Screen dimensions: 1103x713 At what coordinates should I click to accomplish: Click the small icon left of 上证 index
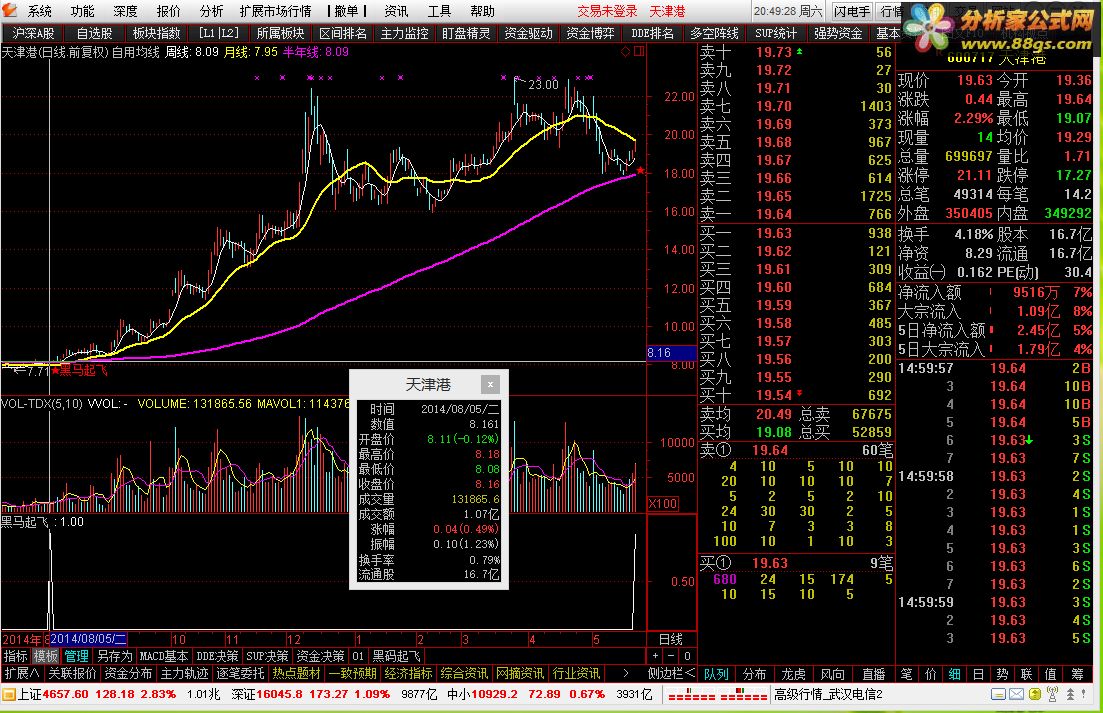click(x=8, y=694)
